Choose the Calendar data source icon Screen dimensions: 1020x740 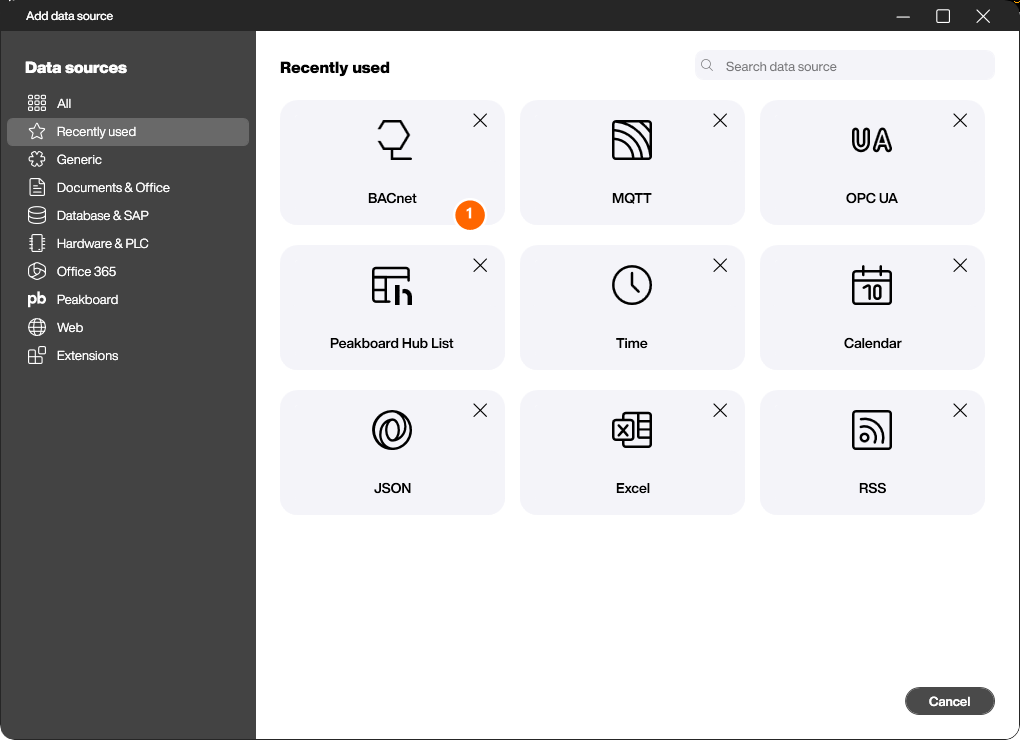coord(872,285)
